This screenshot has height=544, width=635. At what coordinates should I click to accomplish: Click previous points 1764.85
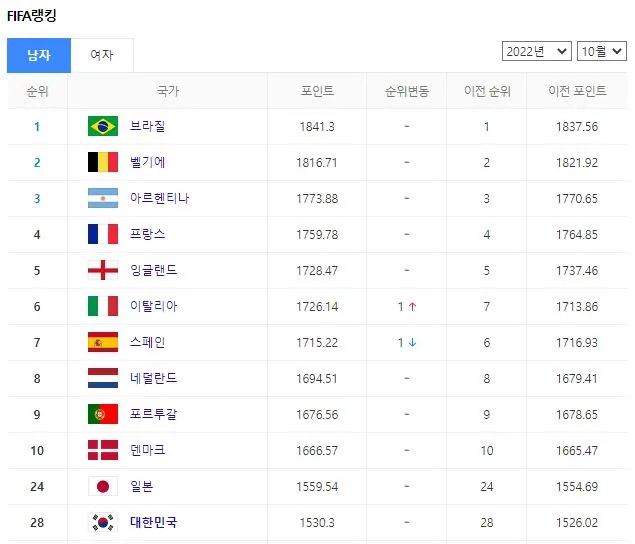577,235
